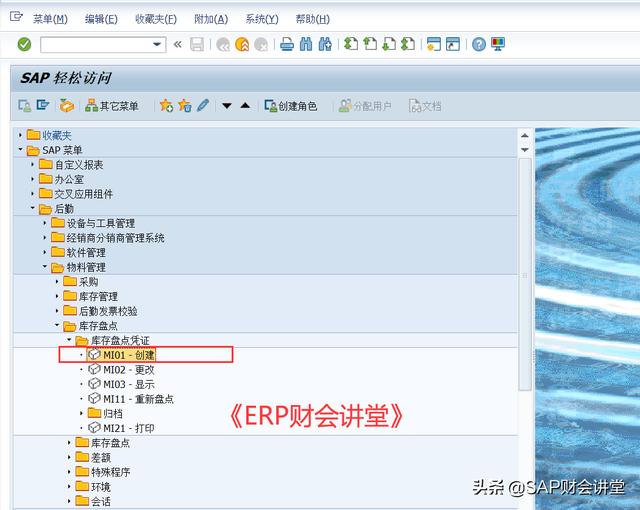Image resolution: width=640 pixels, height=510 pixels.
Task: Click the Back green arrow icon
Action: 223,44
